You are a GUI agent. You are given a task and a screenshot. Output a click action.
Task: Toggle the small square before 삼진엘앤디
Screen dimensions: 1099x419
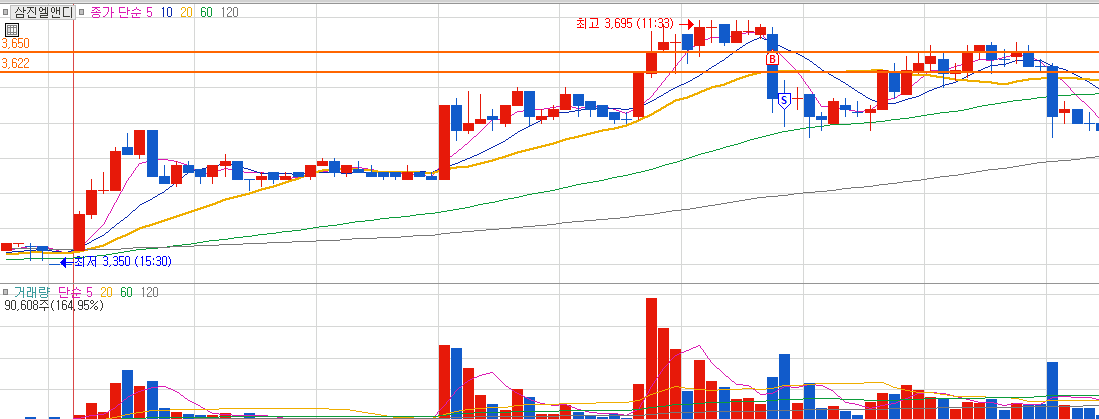(x=6, y=13)
